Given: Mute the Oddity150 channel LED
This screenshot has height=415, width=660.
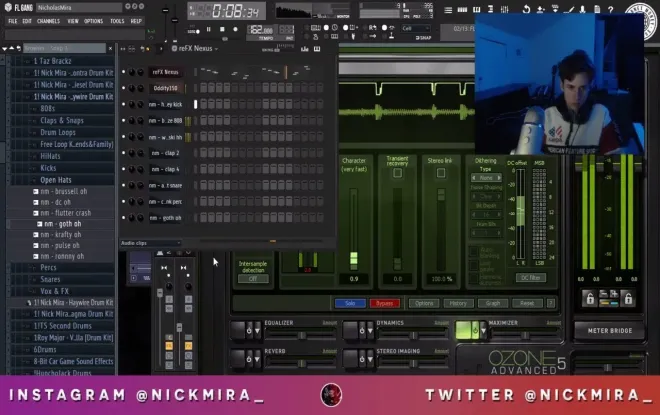Looking at the screenshot, I should (x=123, y=88).
